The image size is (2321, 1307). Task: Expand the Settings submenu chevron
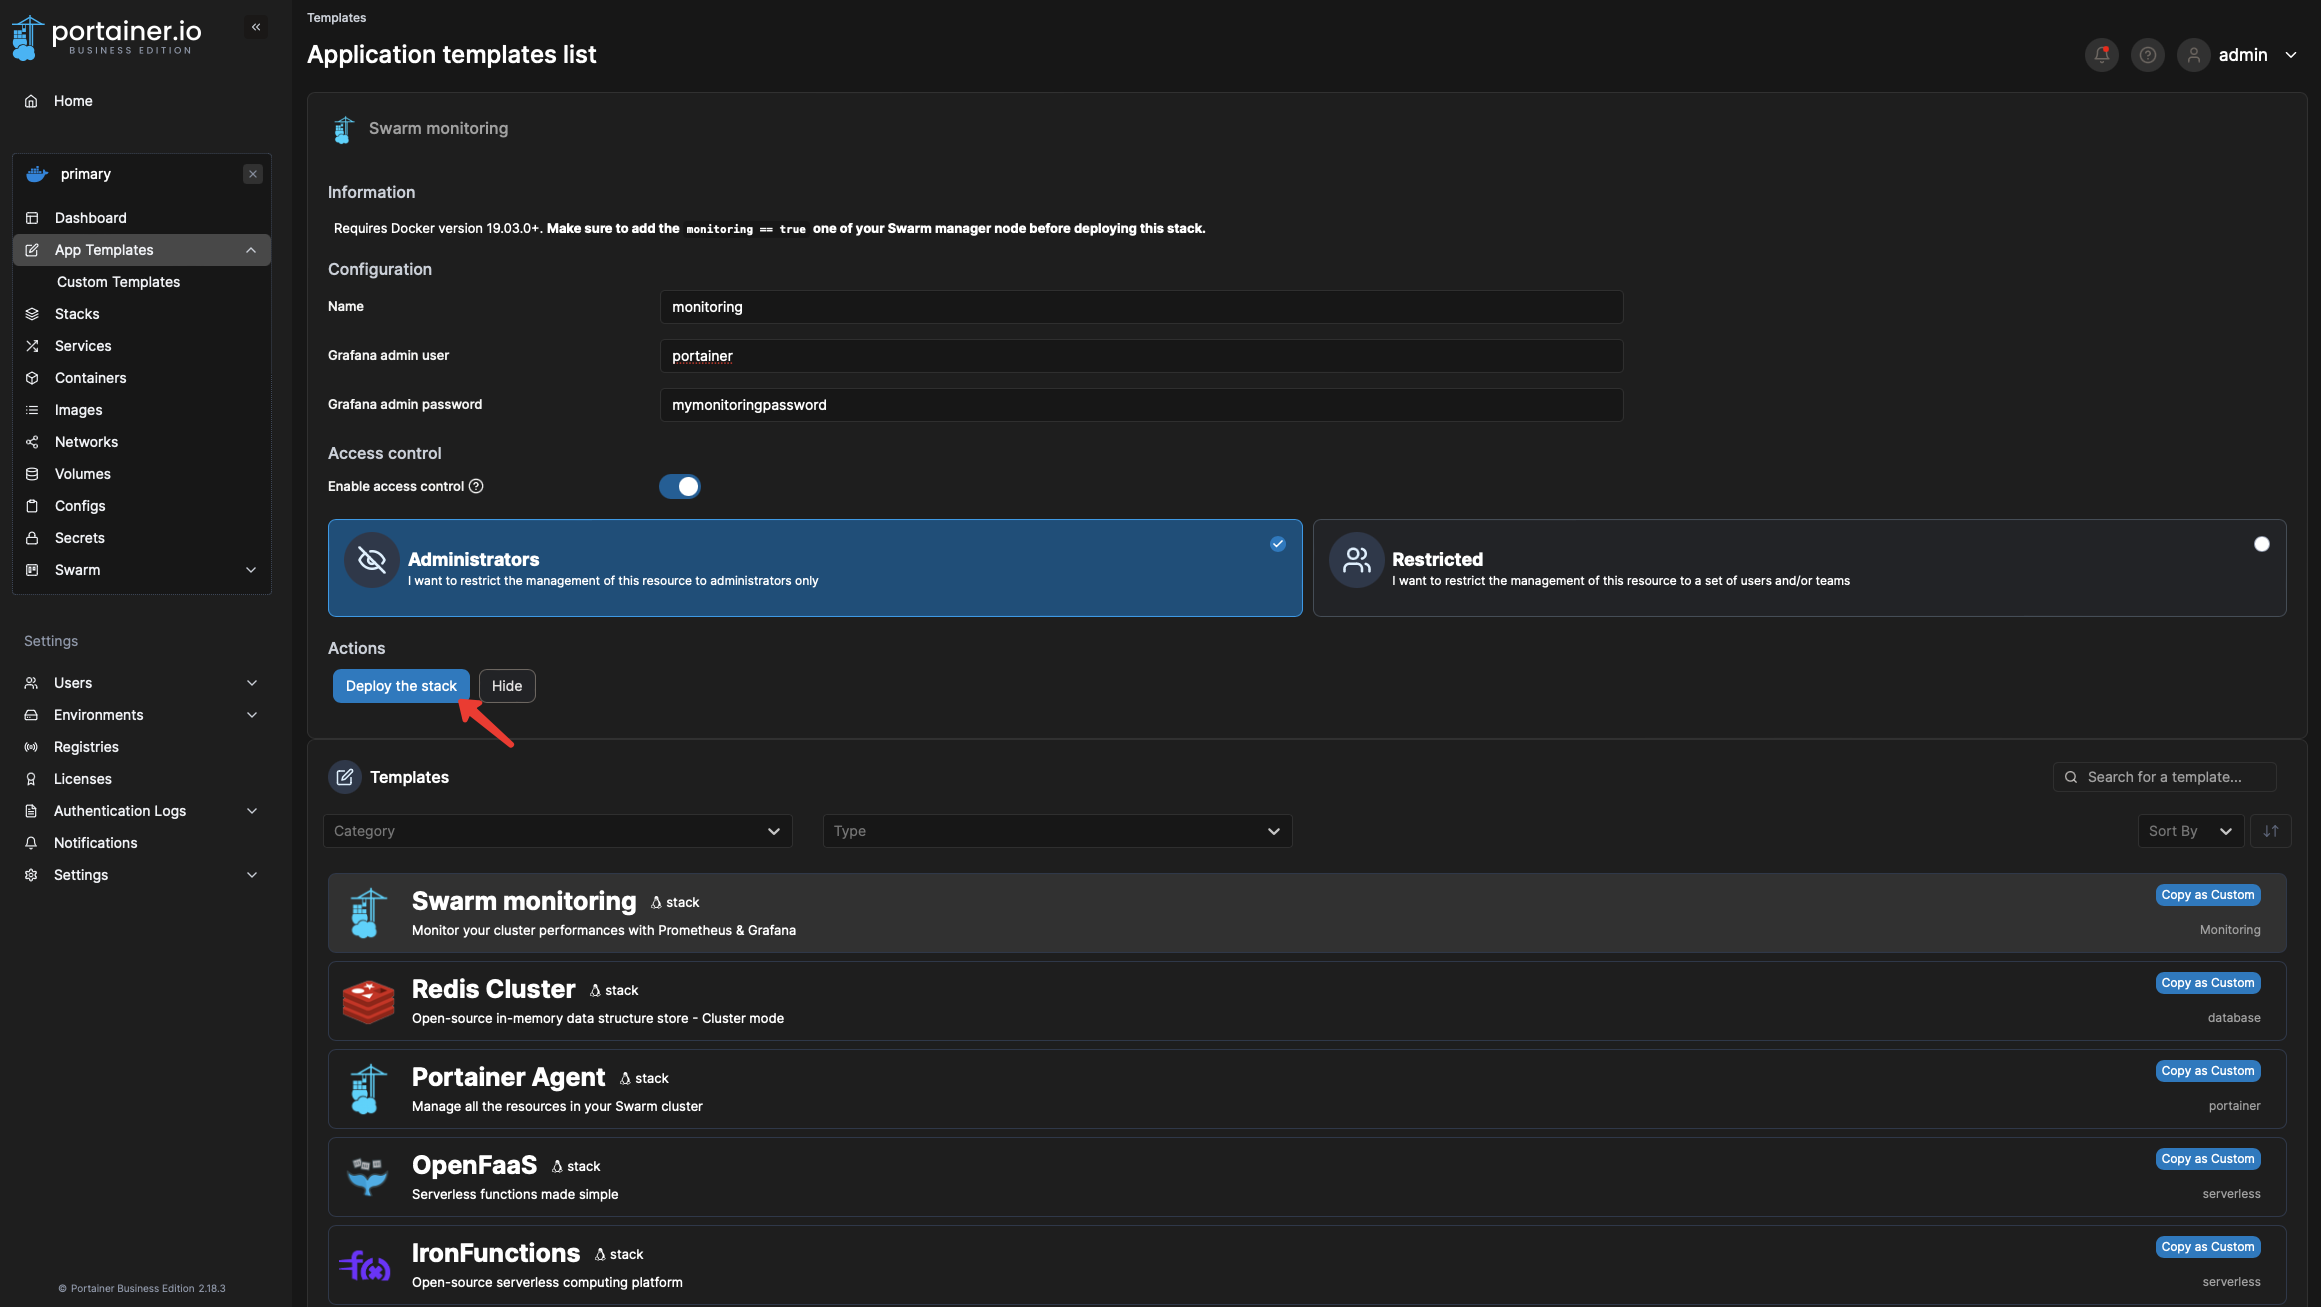(x=252, y=875)
